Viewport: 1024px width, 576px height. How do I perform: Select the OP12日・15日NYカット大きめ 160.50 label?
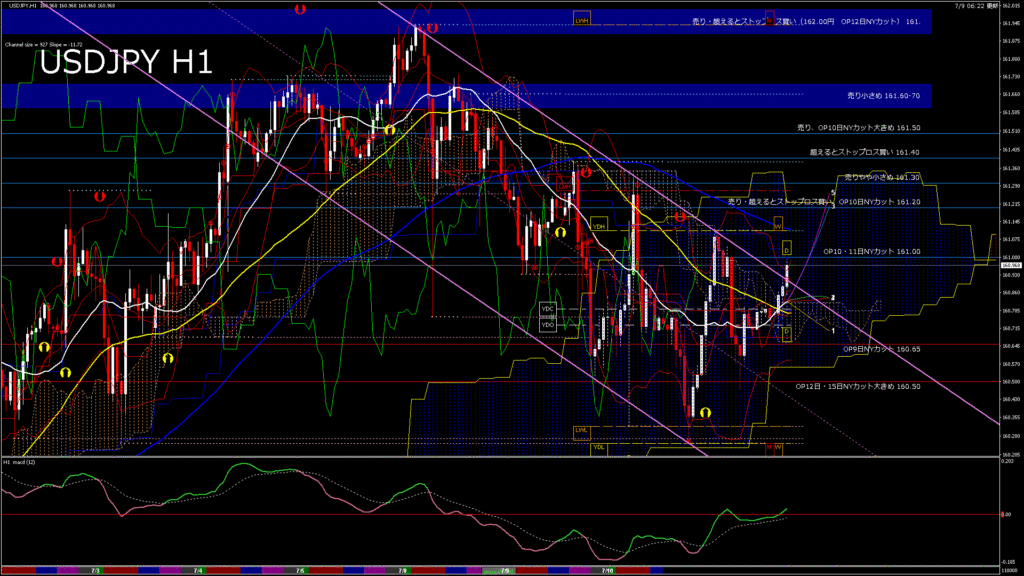857,386
